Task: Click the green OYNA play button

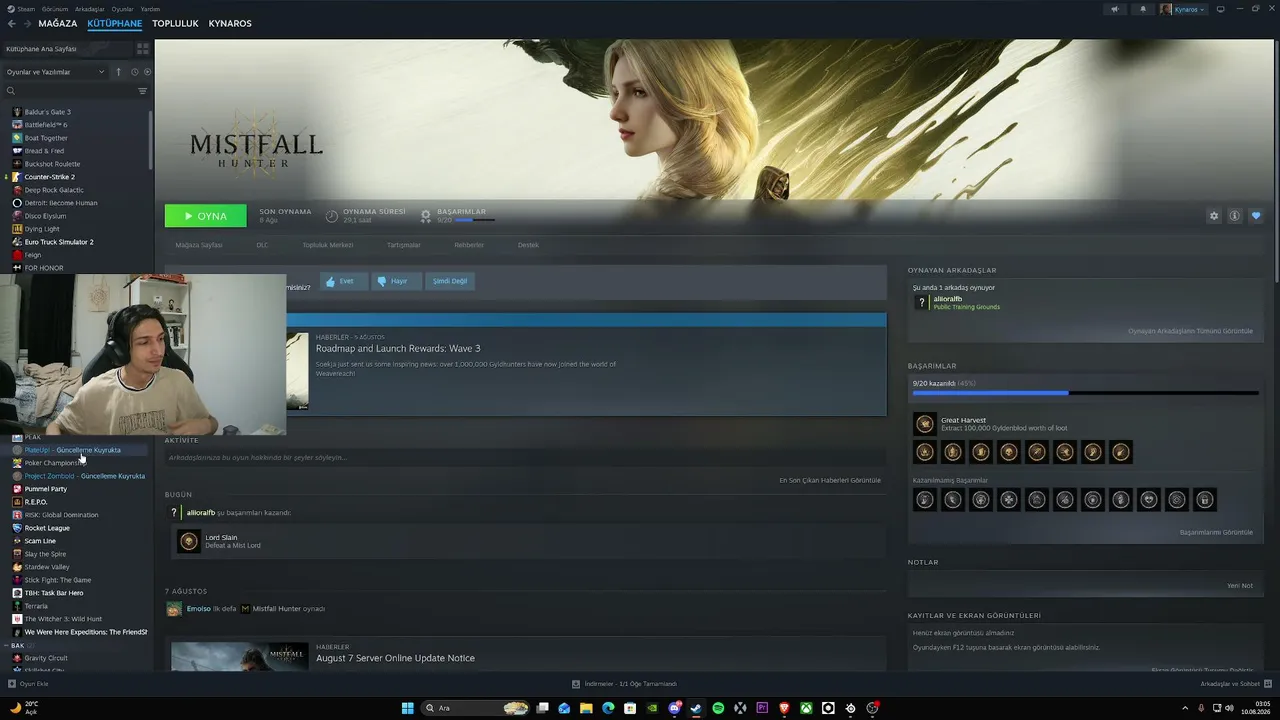Action: [x=205, y=216]
